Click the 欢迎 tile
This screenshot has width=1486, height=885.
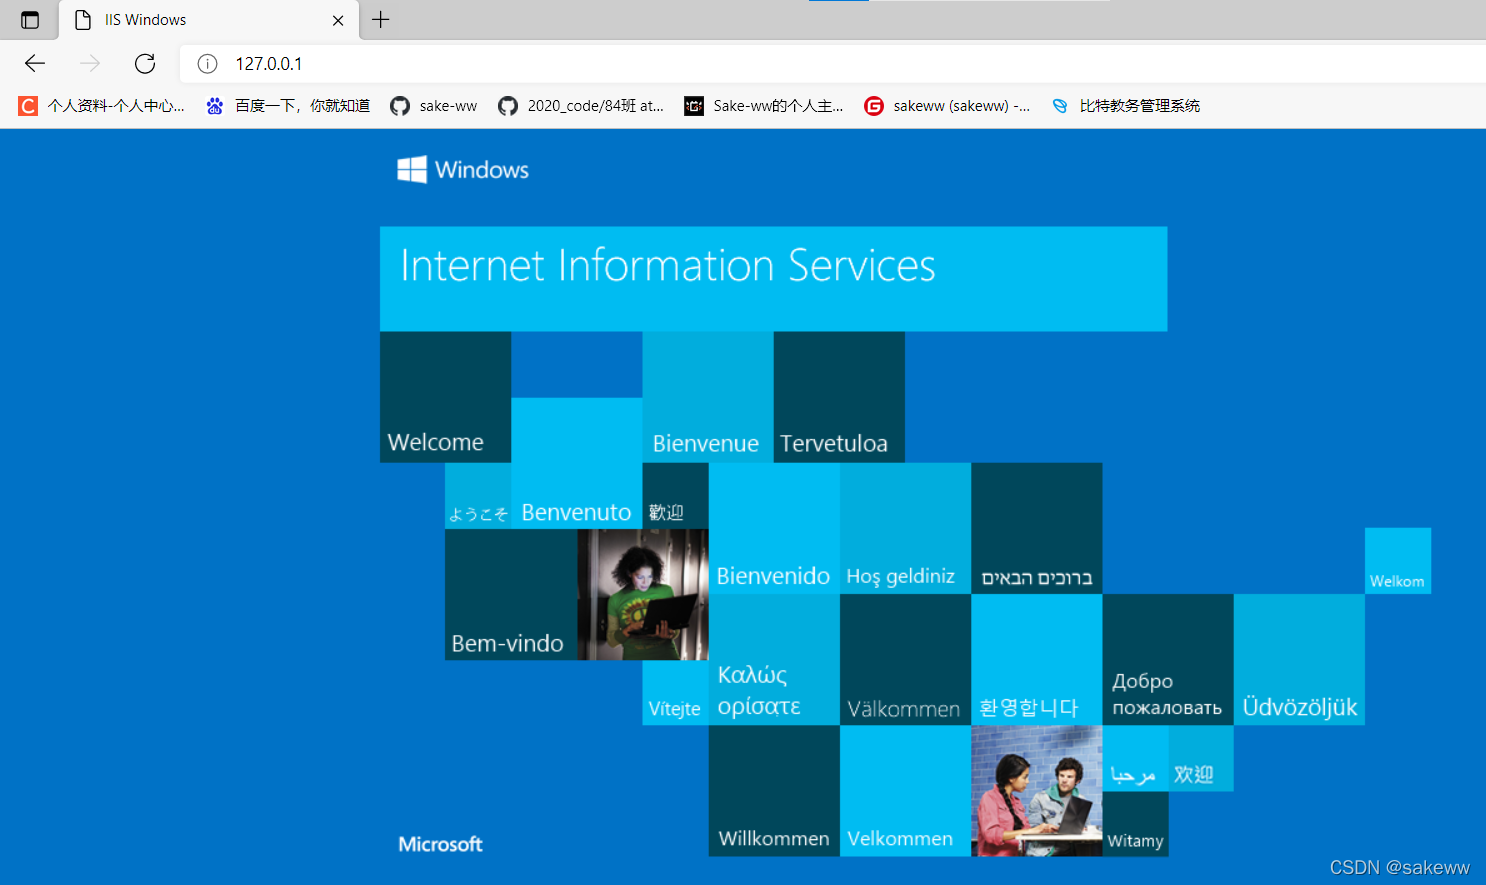1201,759
